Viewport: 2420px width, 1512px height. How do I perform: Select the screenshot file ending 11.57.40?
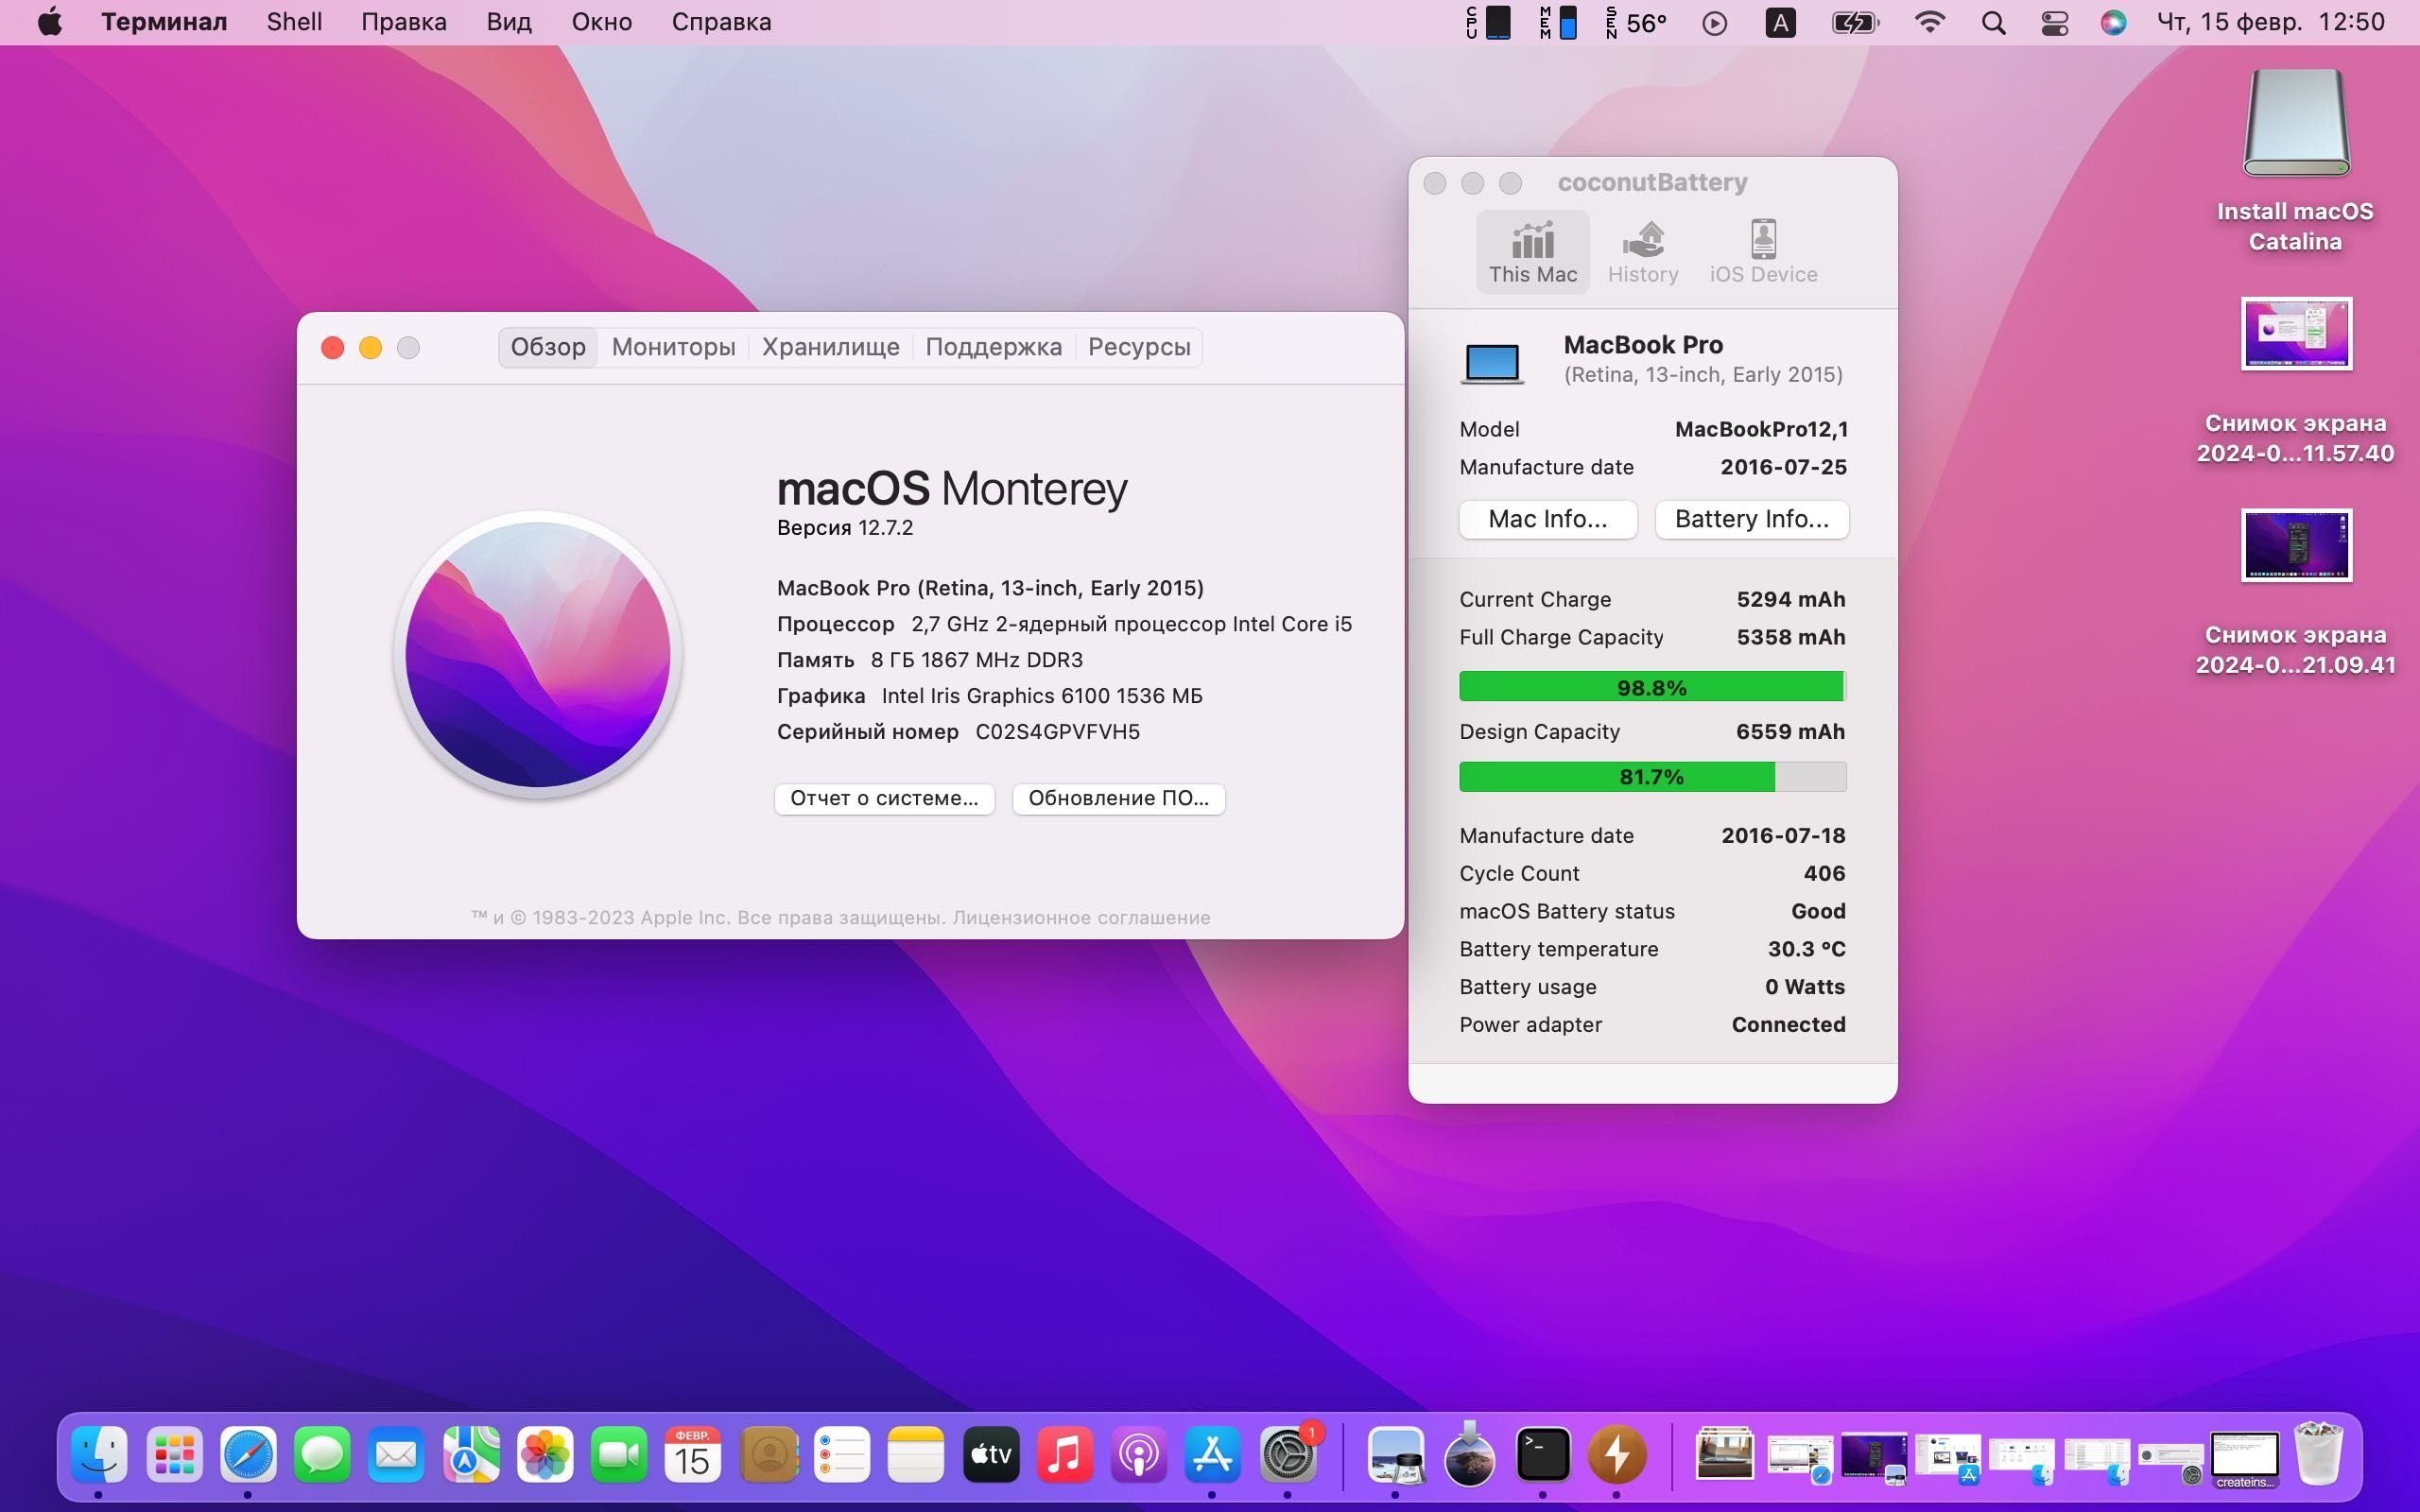click(x=2296, y=382)
